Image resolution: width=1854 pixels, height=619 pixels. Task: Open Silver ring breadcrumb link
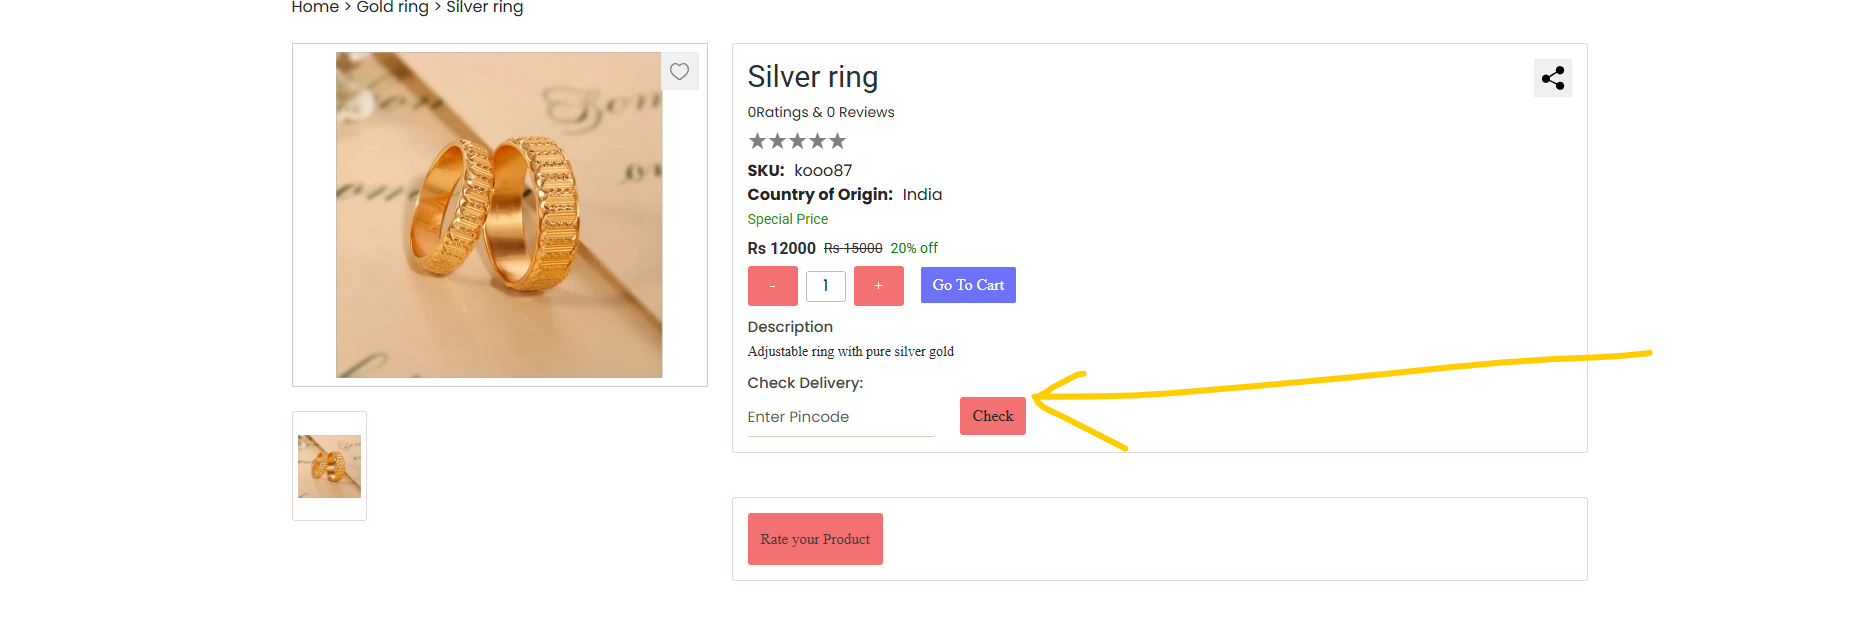484,7
